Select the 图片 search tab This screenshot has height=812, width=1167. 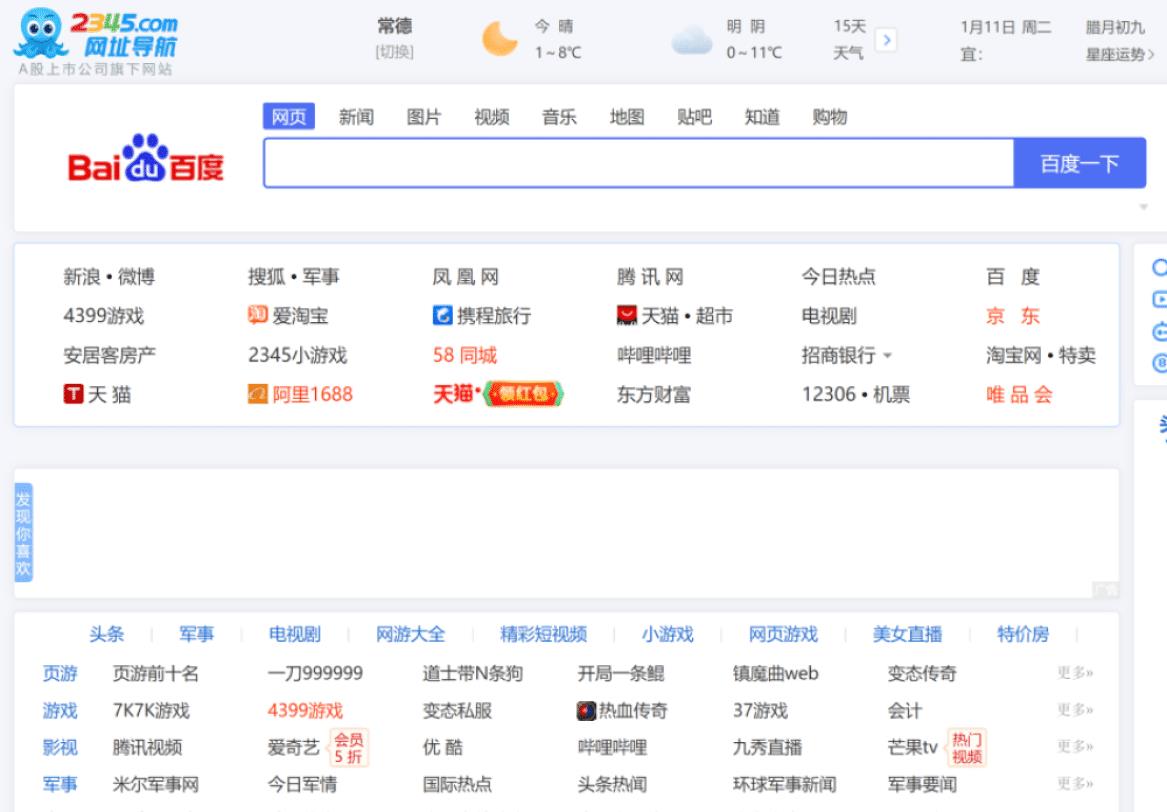[424, 117]
